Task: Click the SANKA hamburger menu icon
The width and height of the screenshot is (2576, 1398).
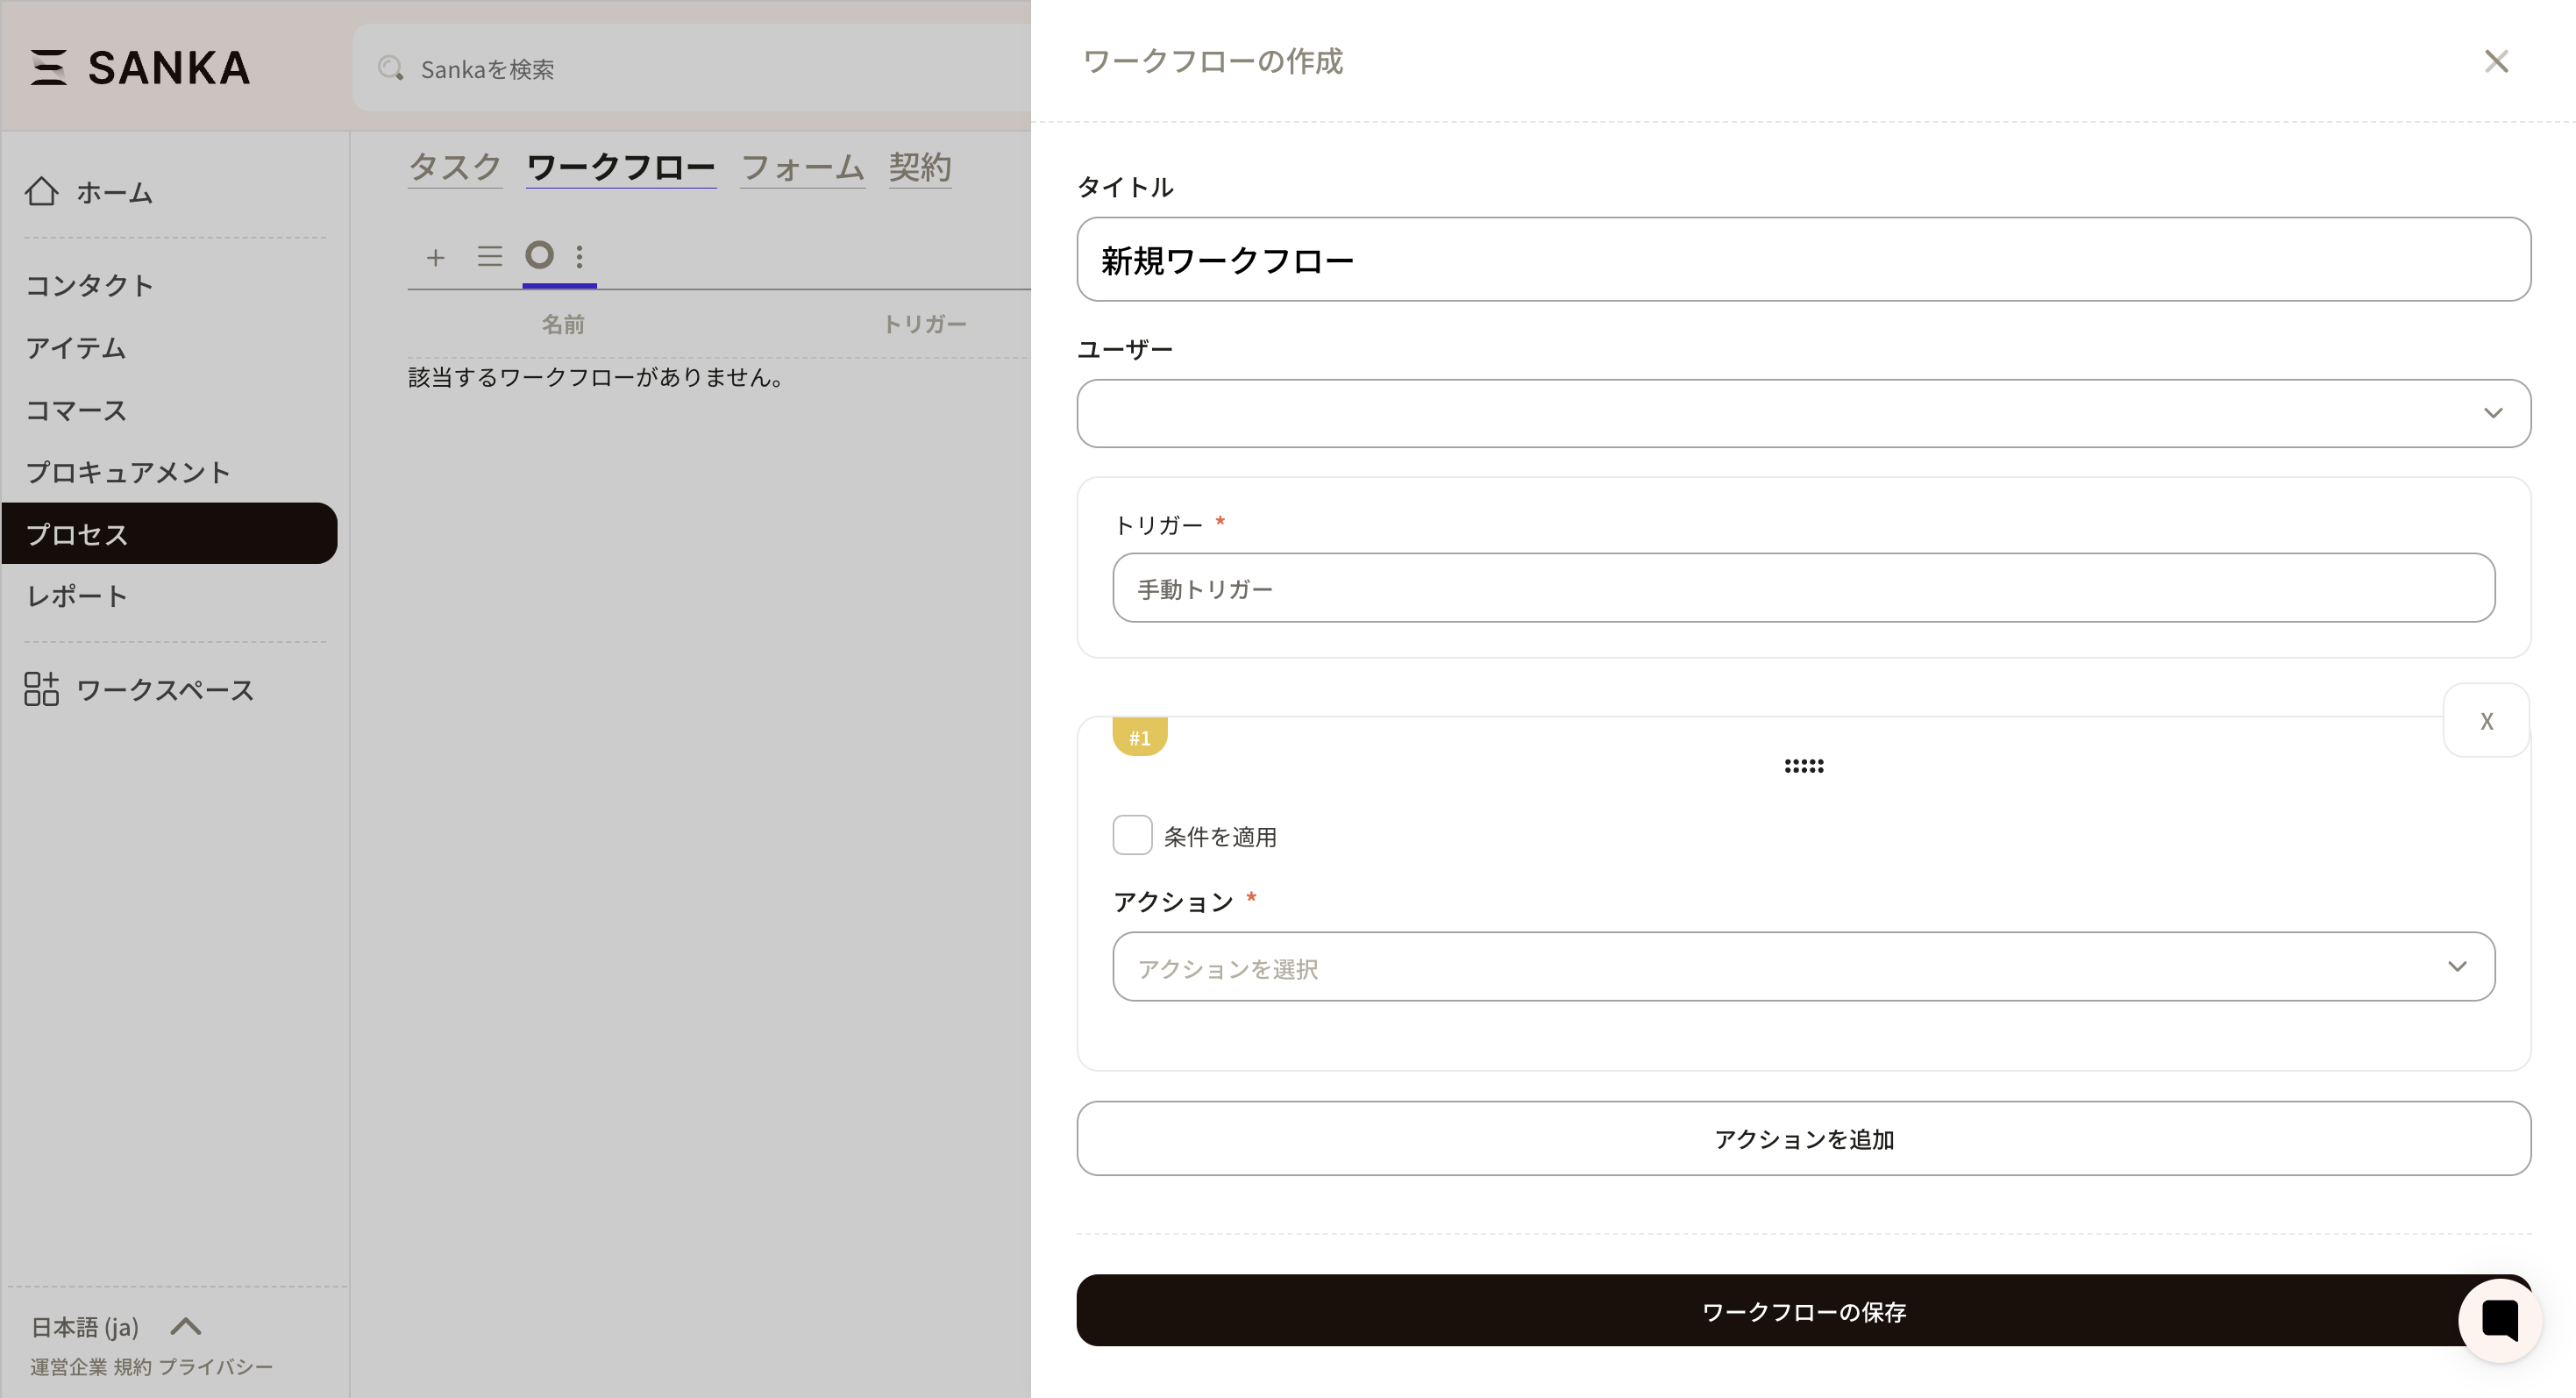Action: 48,68
